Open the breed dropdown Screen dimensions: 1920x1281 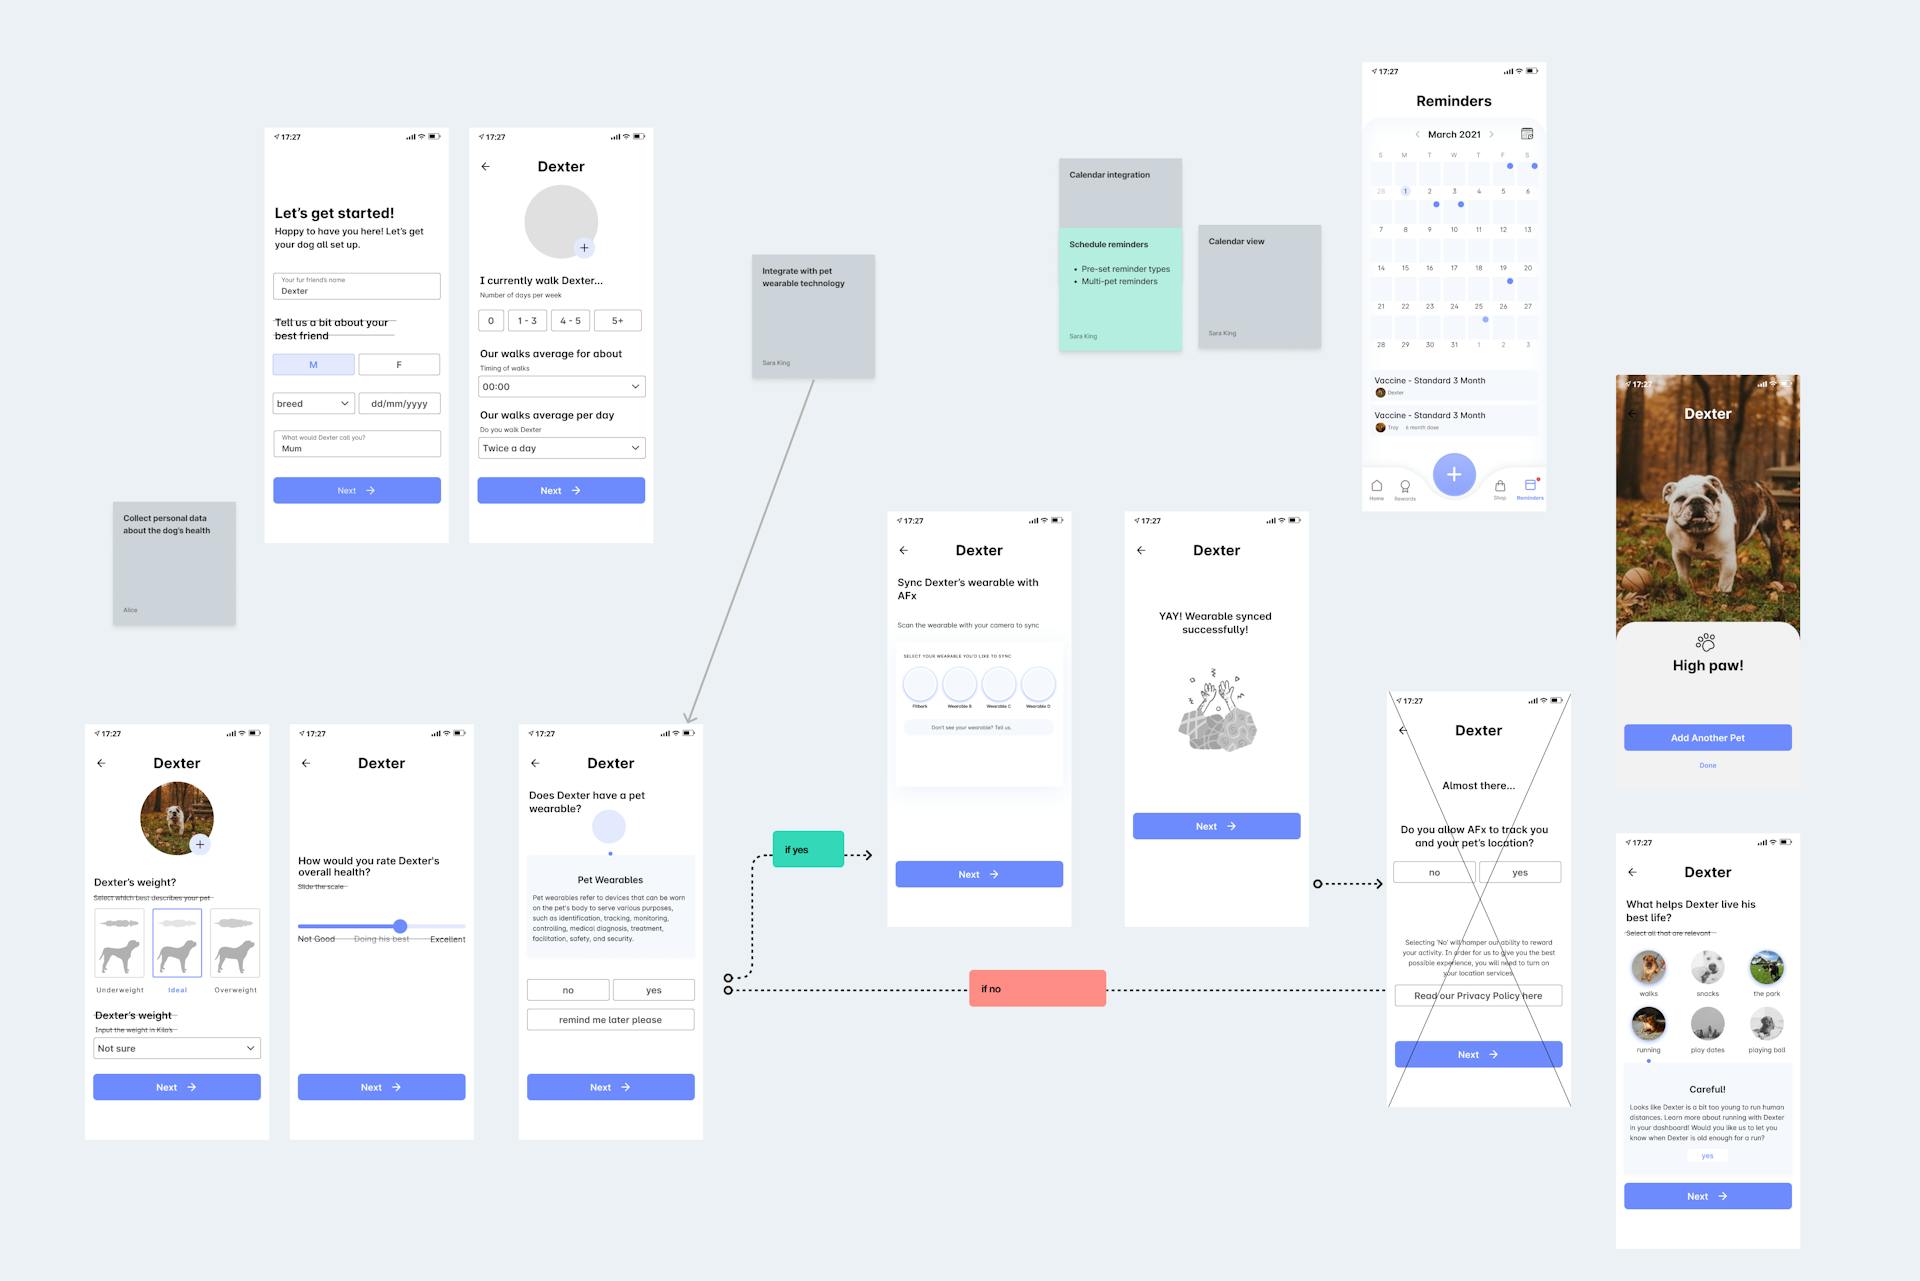pos(313,404)
